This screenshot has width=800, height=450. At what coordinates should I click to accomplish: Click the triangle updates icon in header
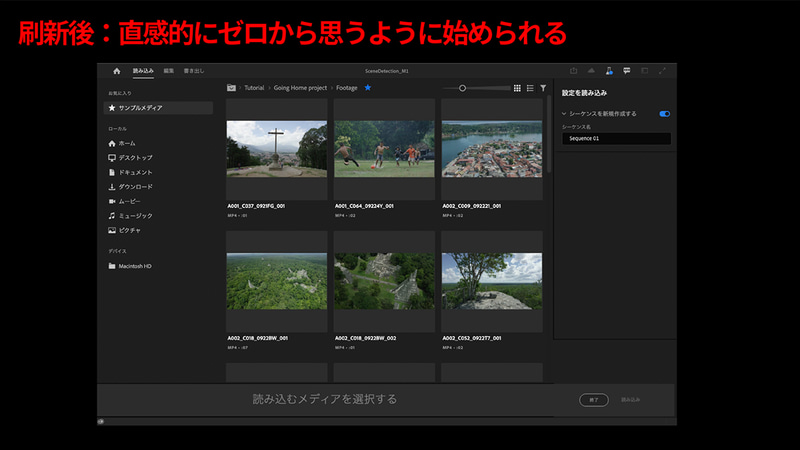[591, 71]
